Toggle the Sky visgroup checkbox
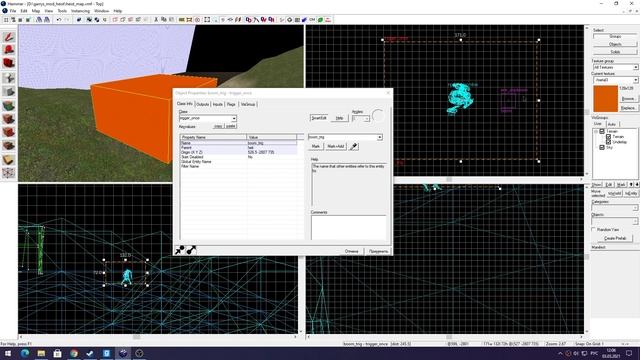The width and height of the screenshot is (640, 360). (602, 147)
